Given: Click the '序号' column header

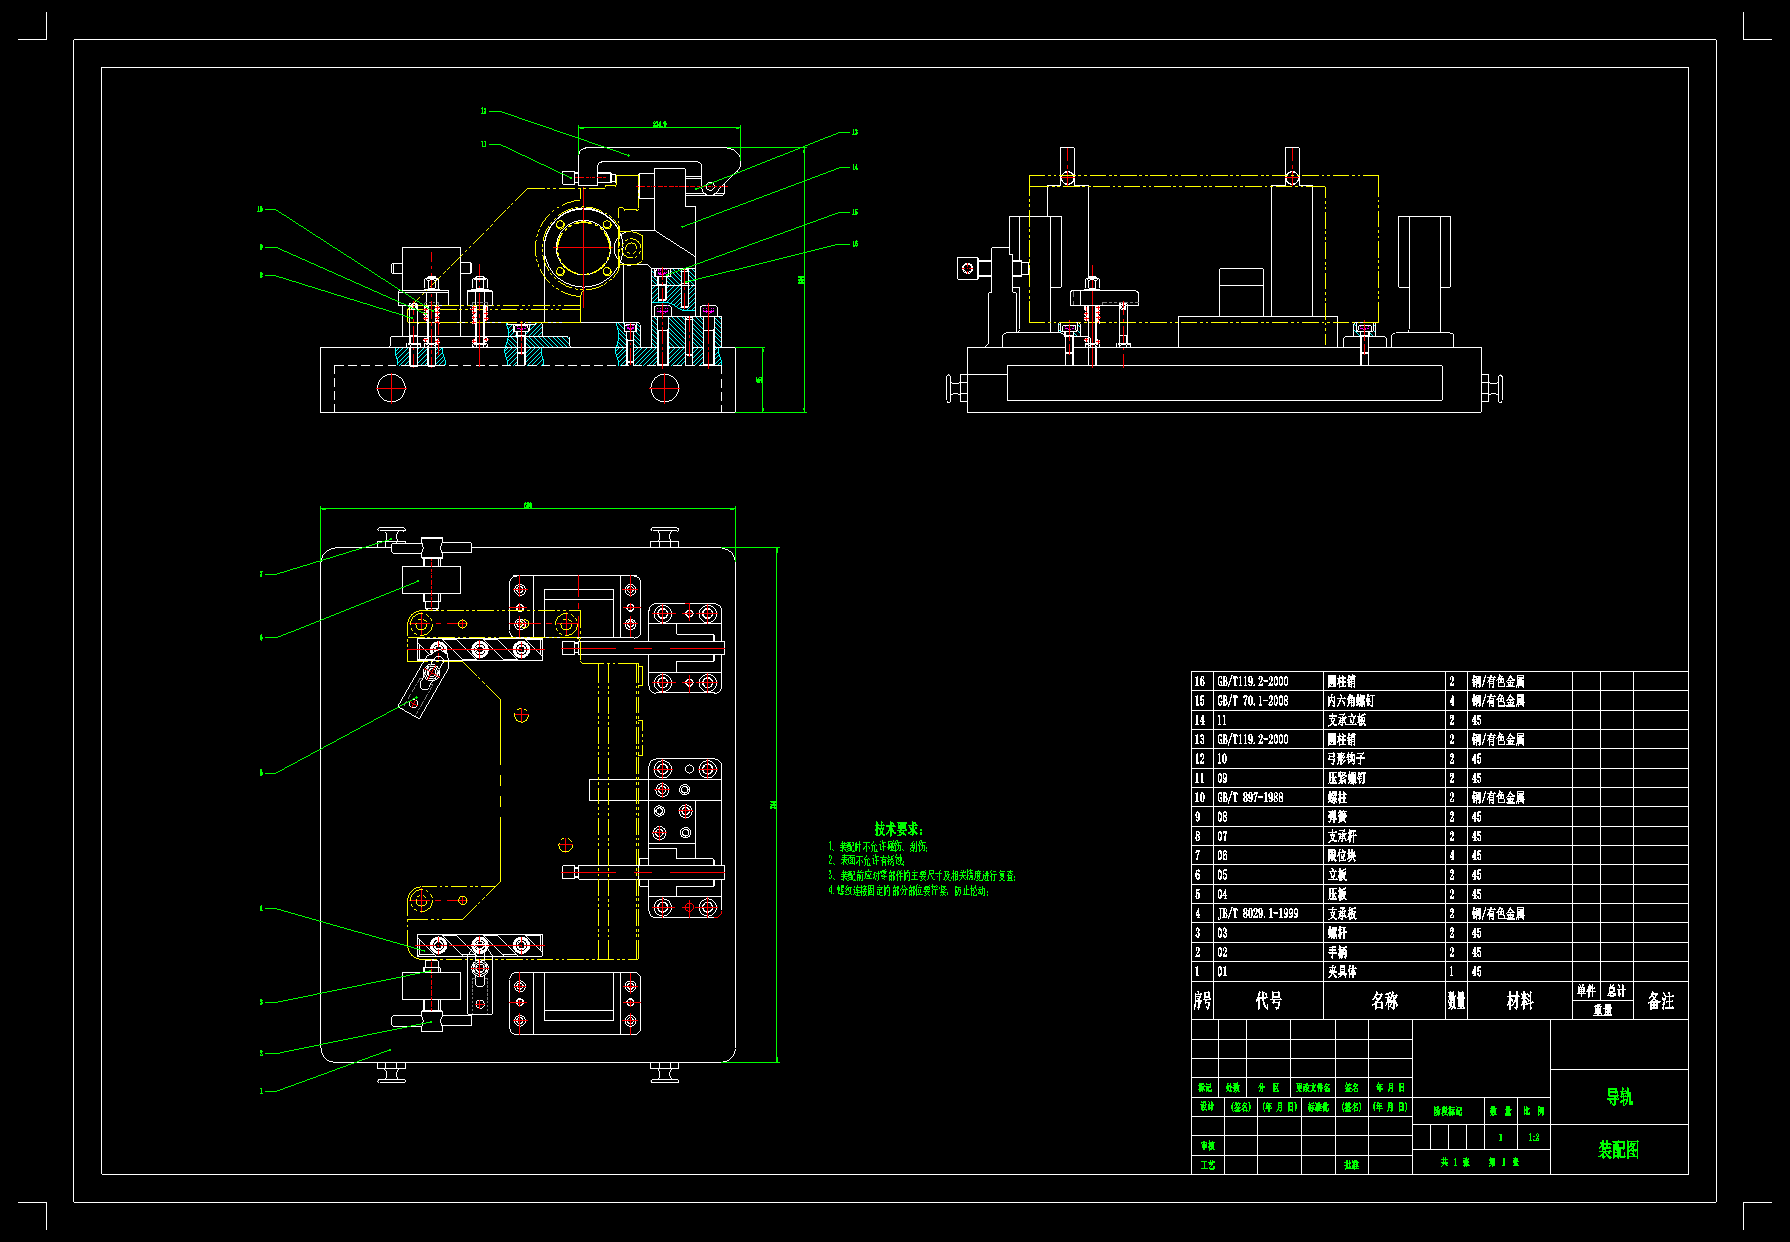Looking at the screenshot, I should 1203,1001.
